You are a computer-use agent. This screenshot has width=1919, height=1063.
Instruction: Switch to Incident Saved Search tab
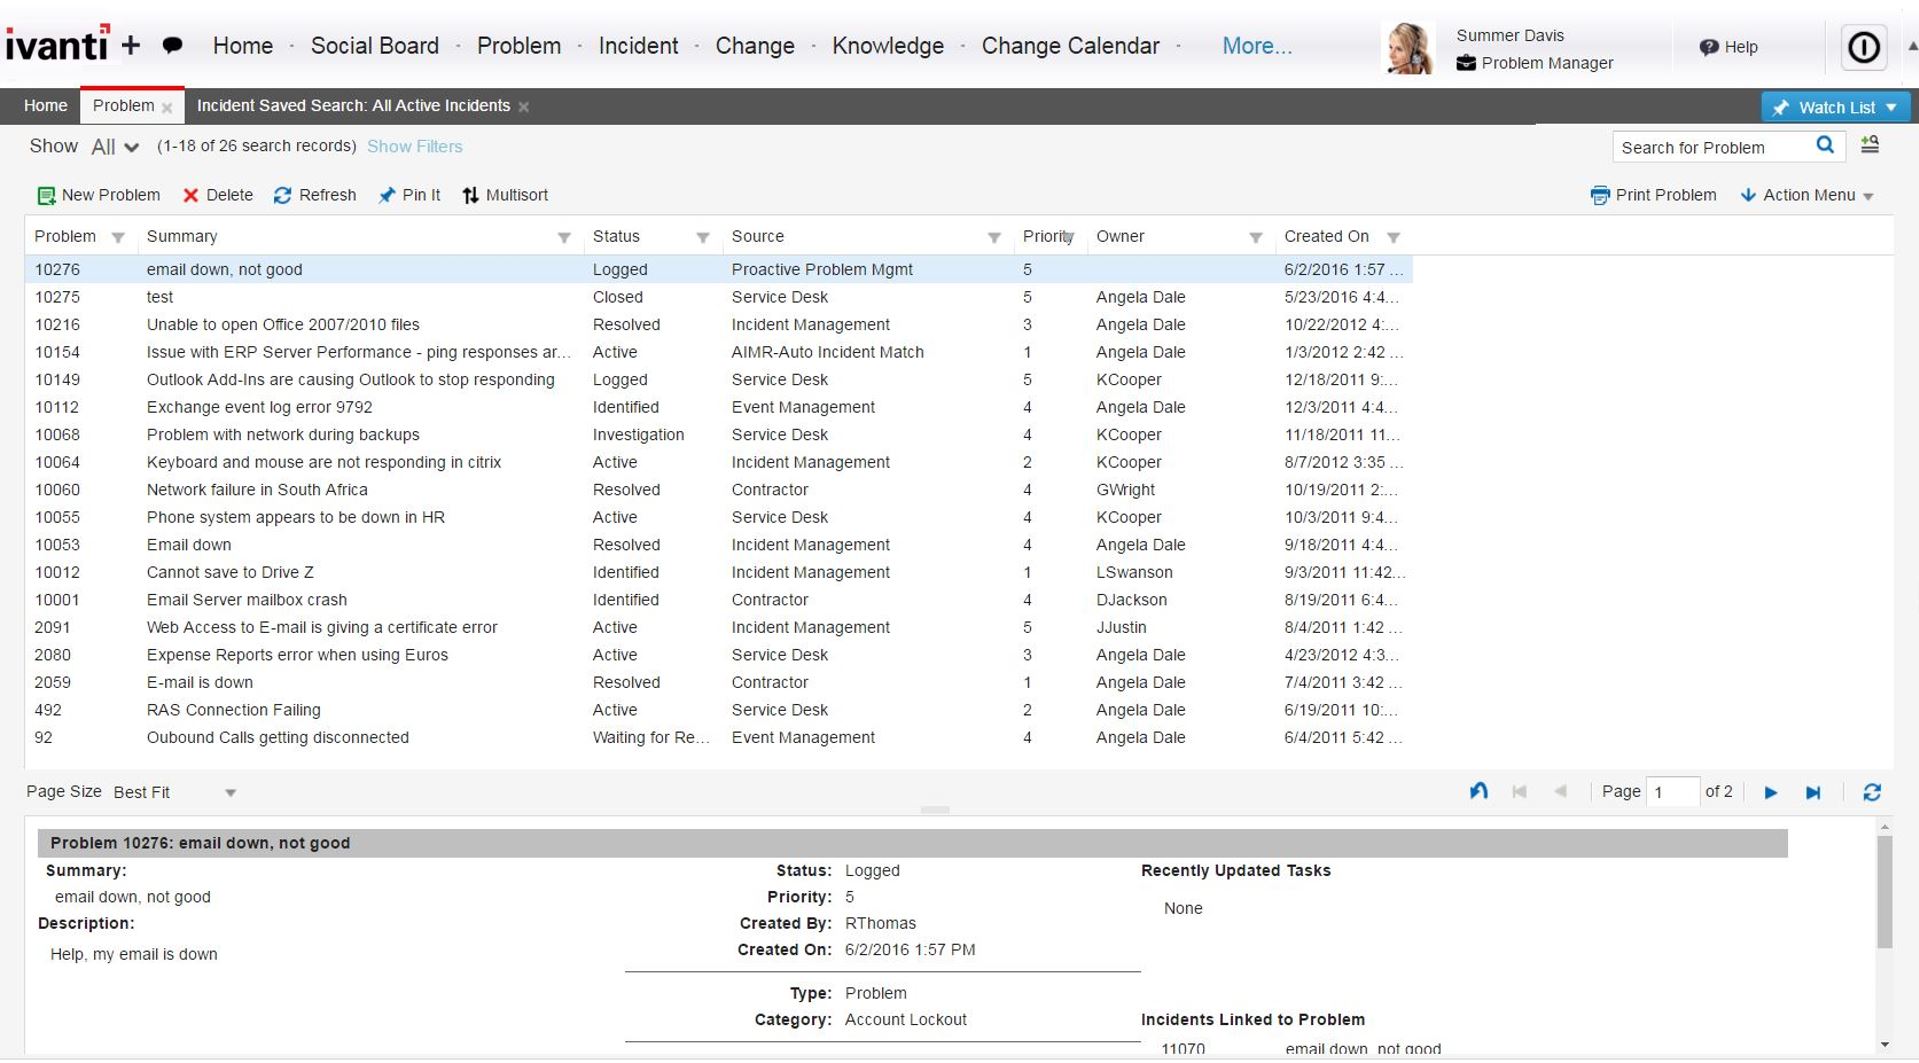[x=353, y=106]
